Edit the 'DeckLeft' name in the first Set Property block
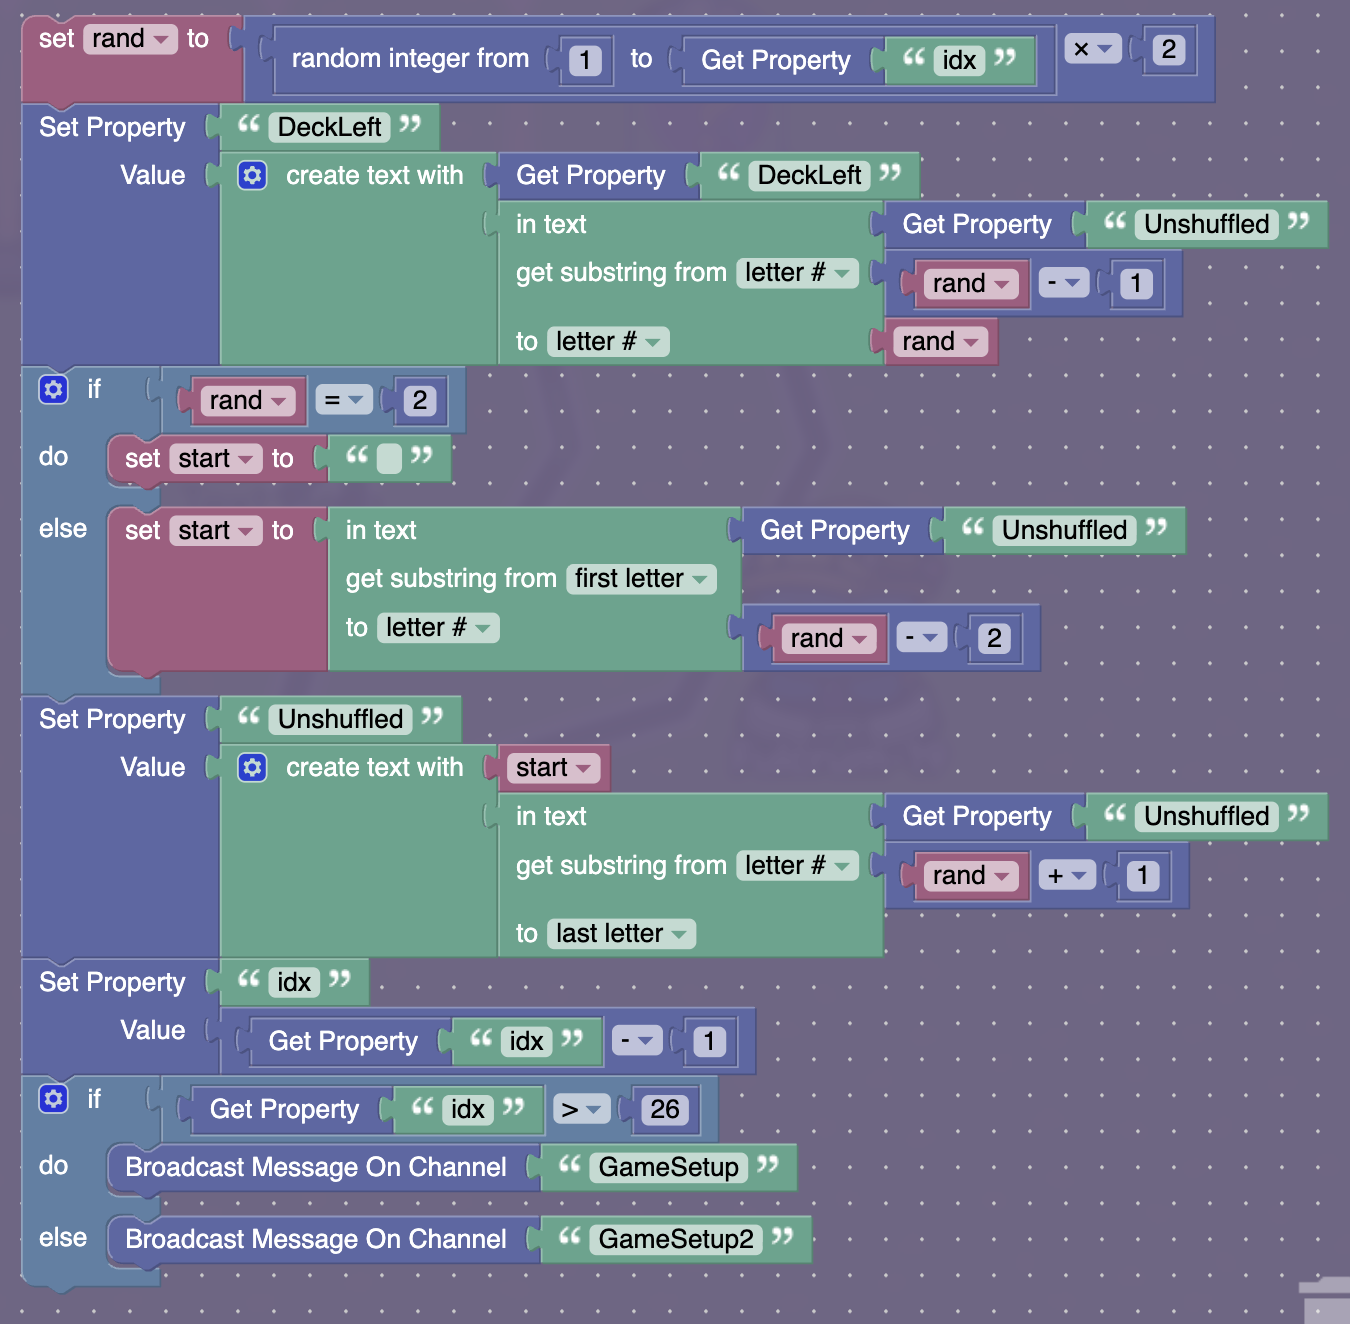This screenshot has height=1324, width=1350. click(x=329, y=127)
